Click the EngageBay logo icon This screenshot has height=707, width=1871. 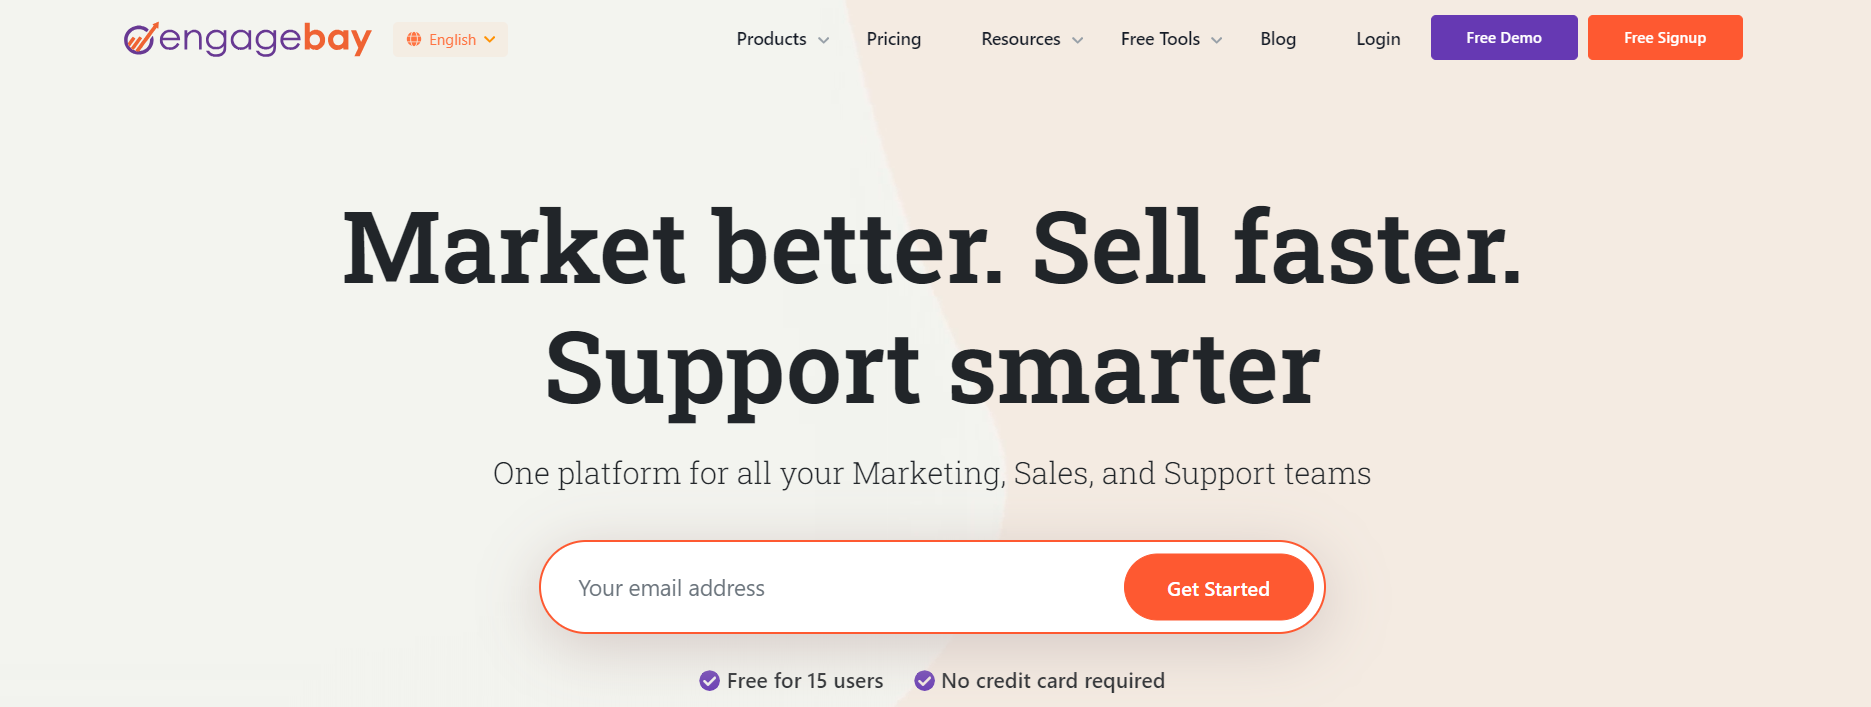[140, 39]
